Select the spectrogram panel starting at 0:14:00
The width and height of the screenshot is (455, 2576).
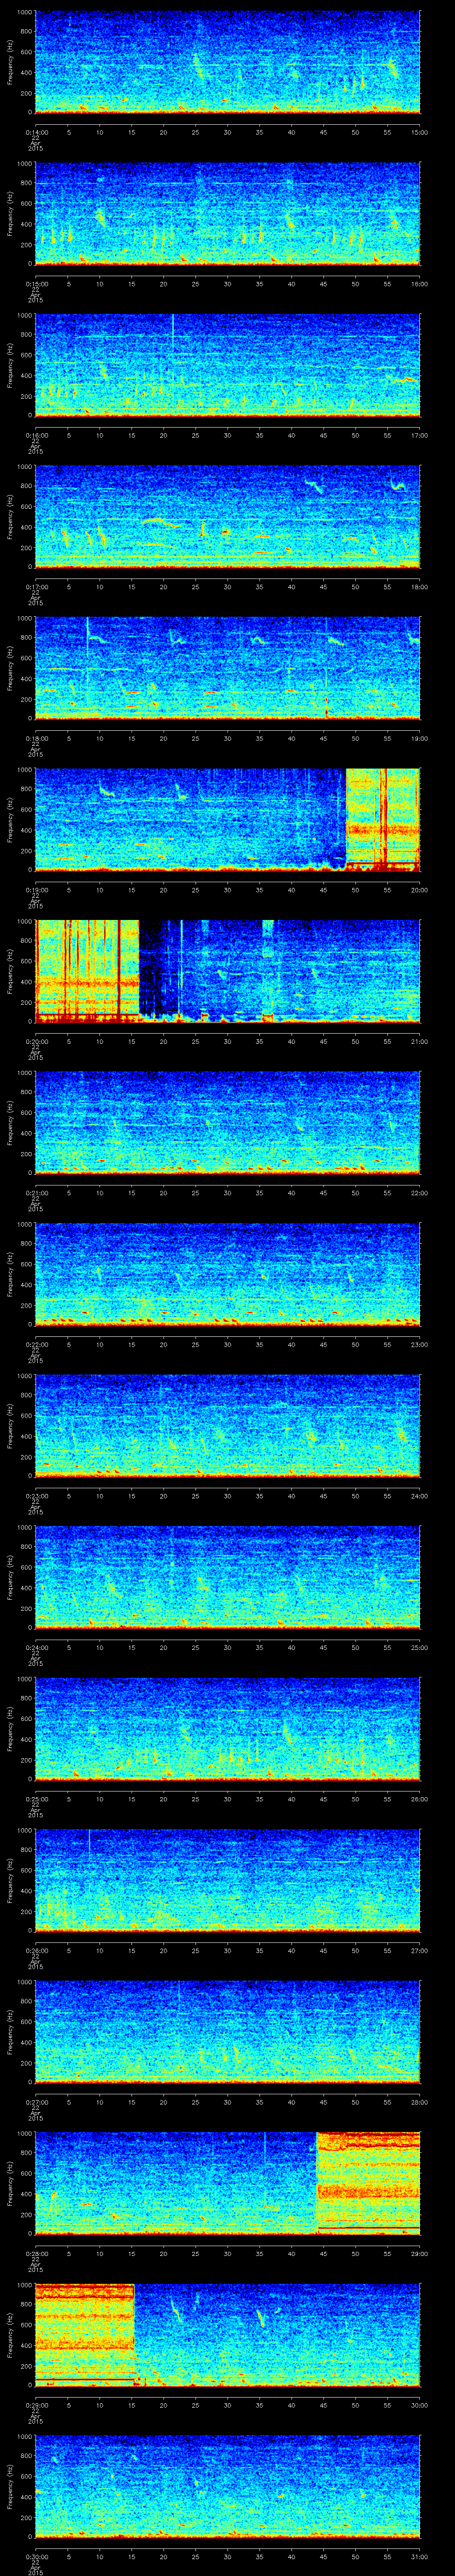point(227,62)
